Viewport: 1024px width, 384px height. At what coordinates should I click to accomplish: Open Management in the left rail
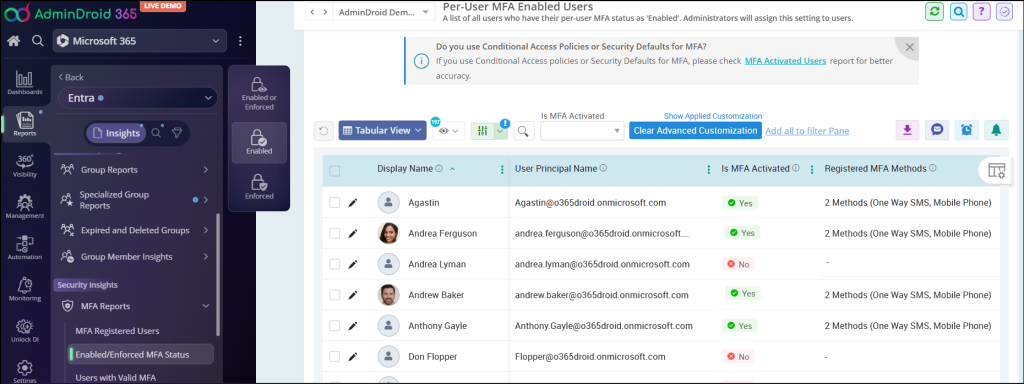(x=25, y=207)
